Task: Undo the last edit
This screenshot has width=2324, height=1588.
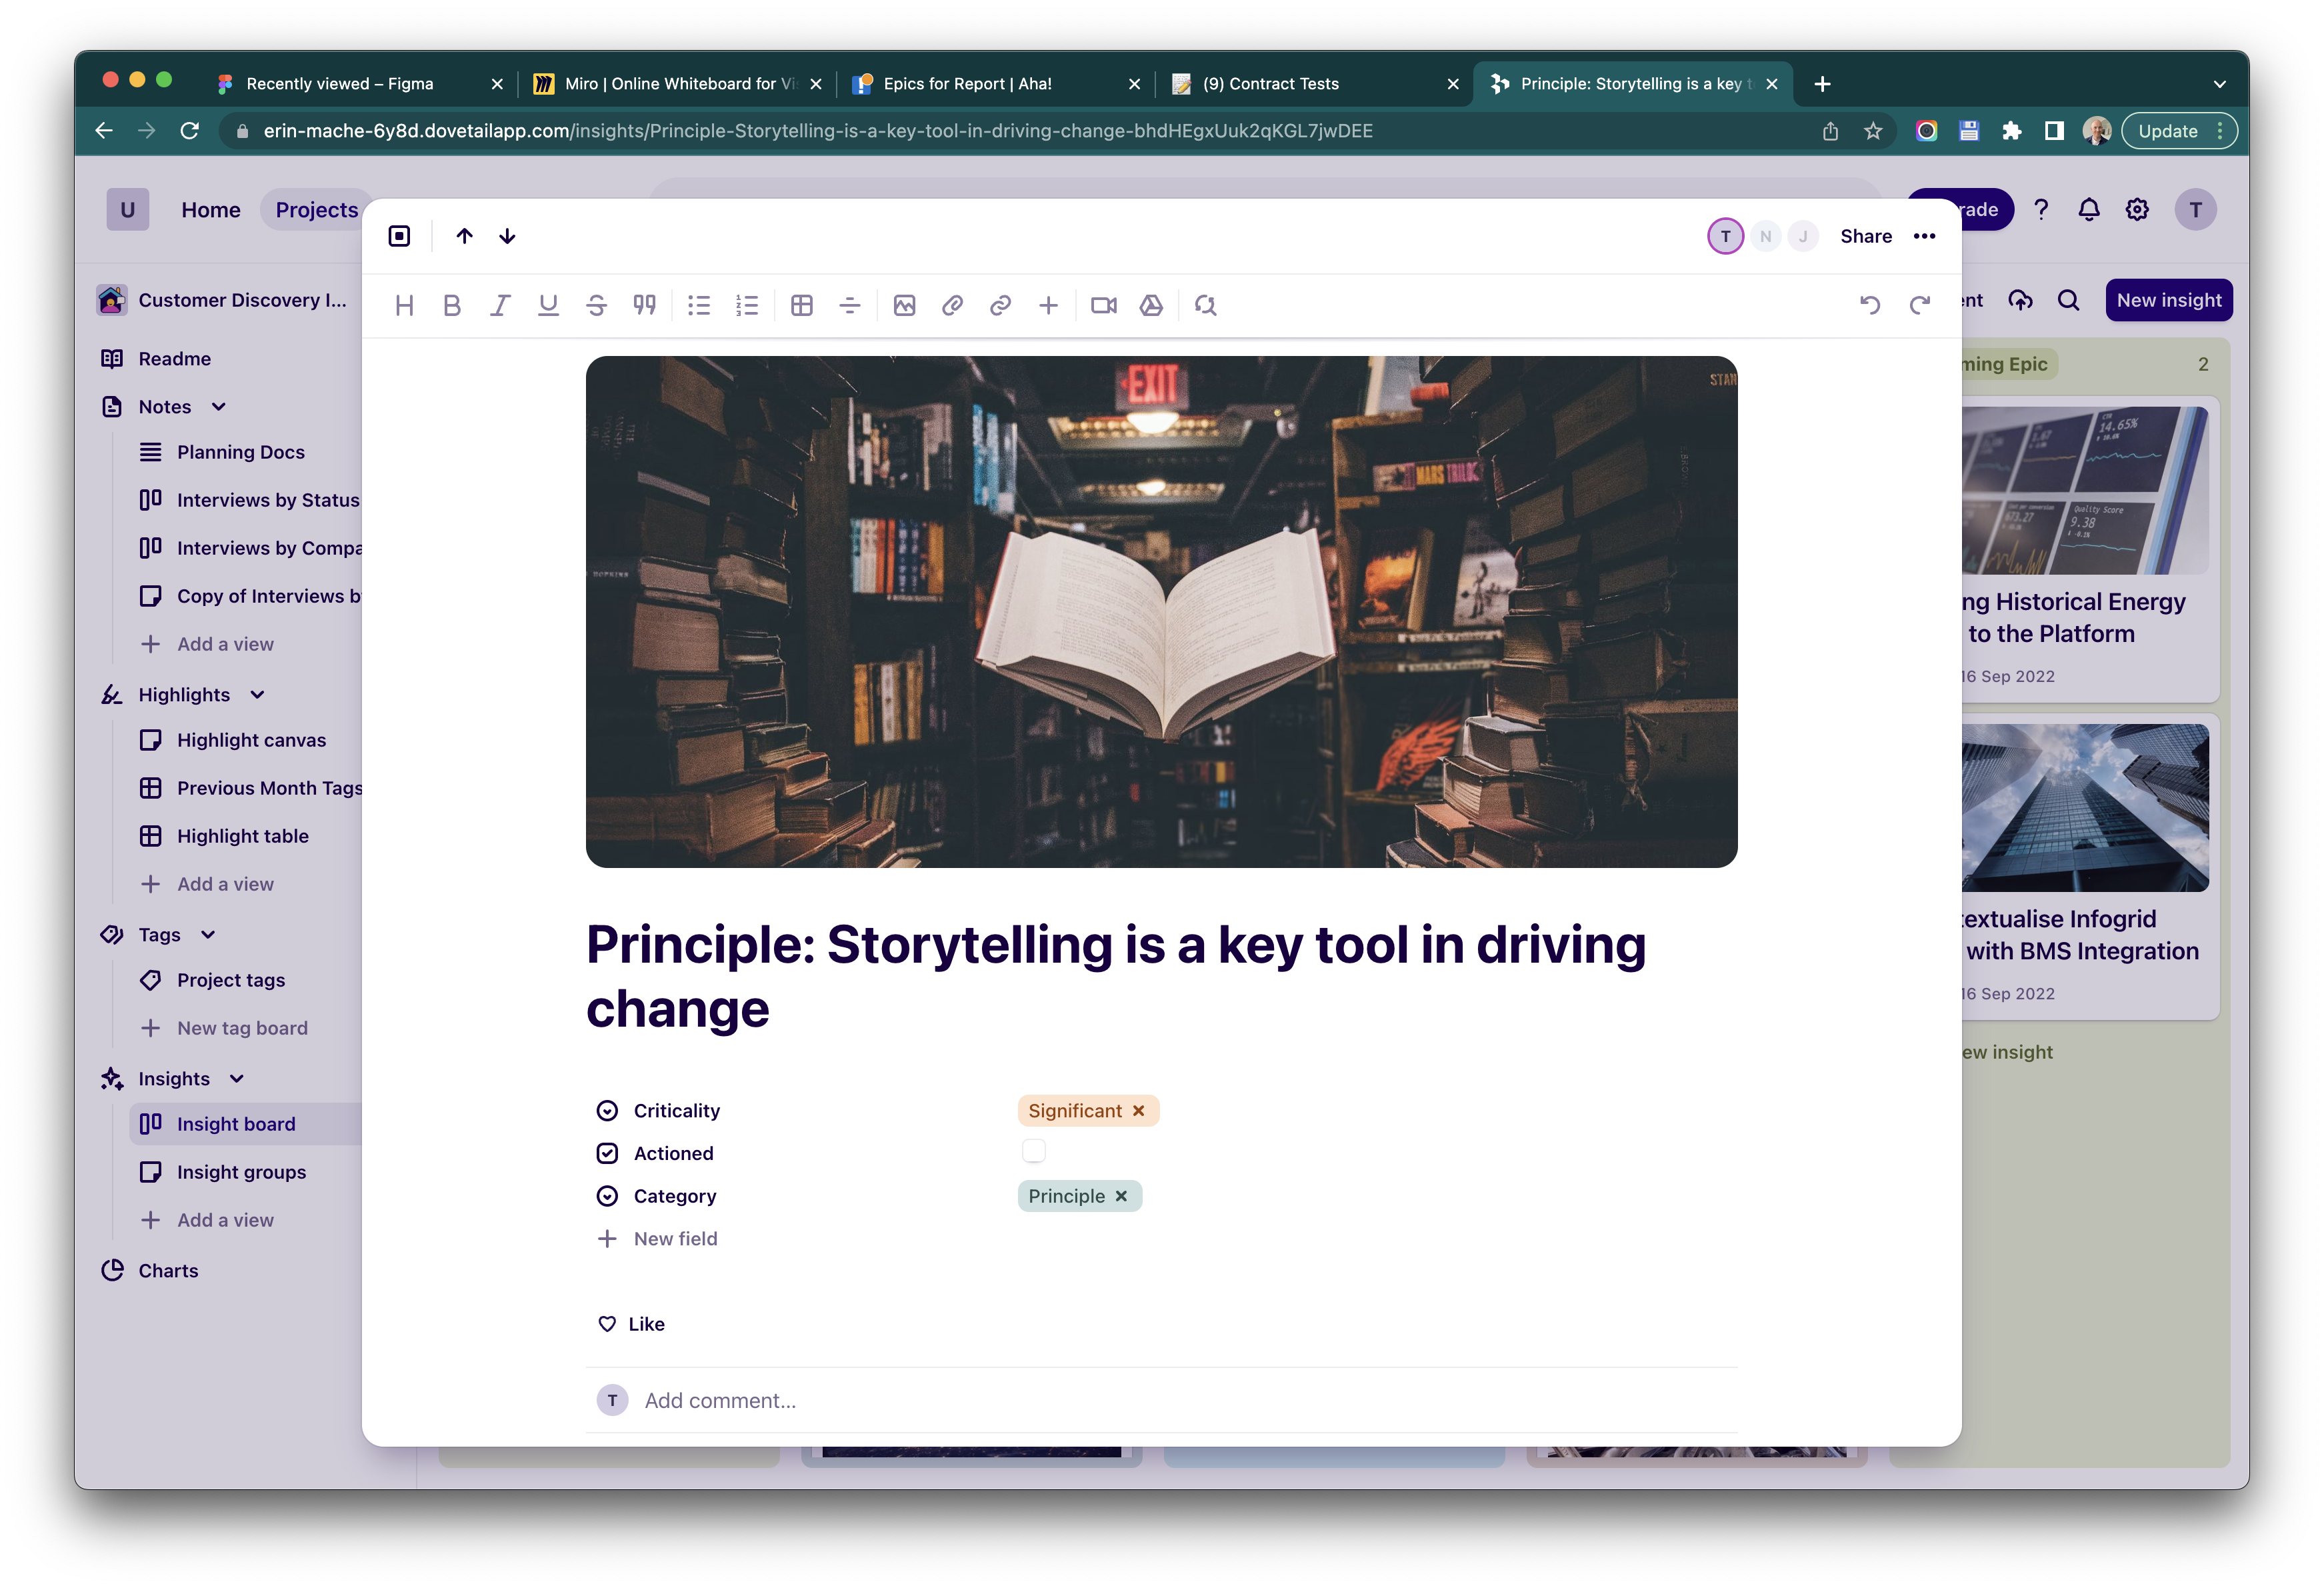Action: tap(1870, 305)
